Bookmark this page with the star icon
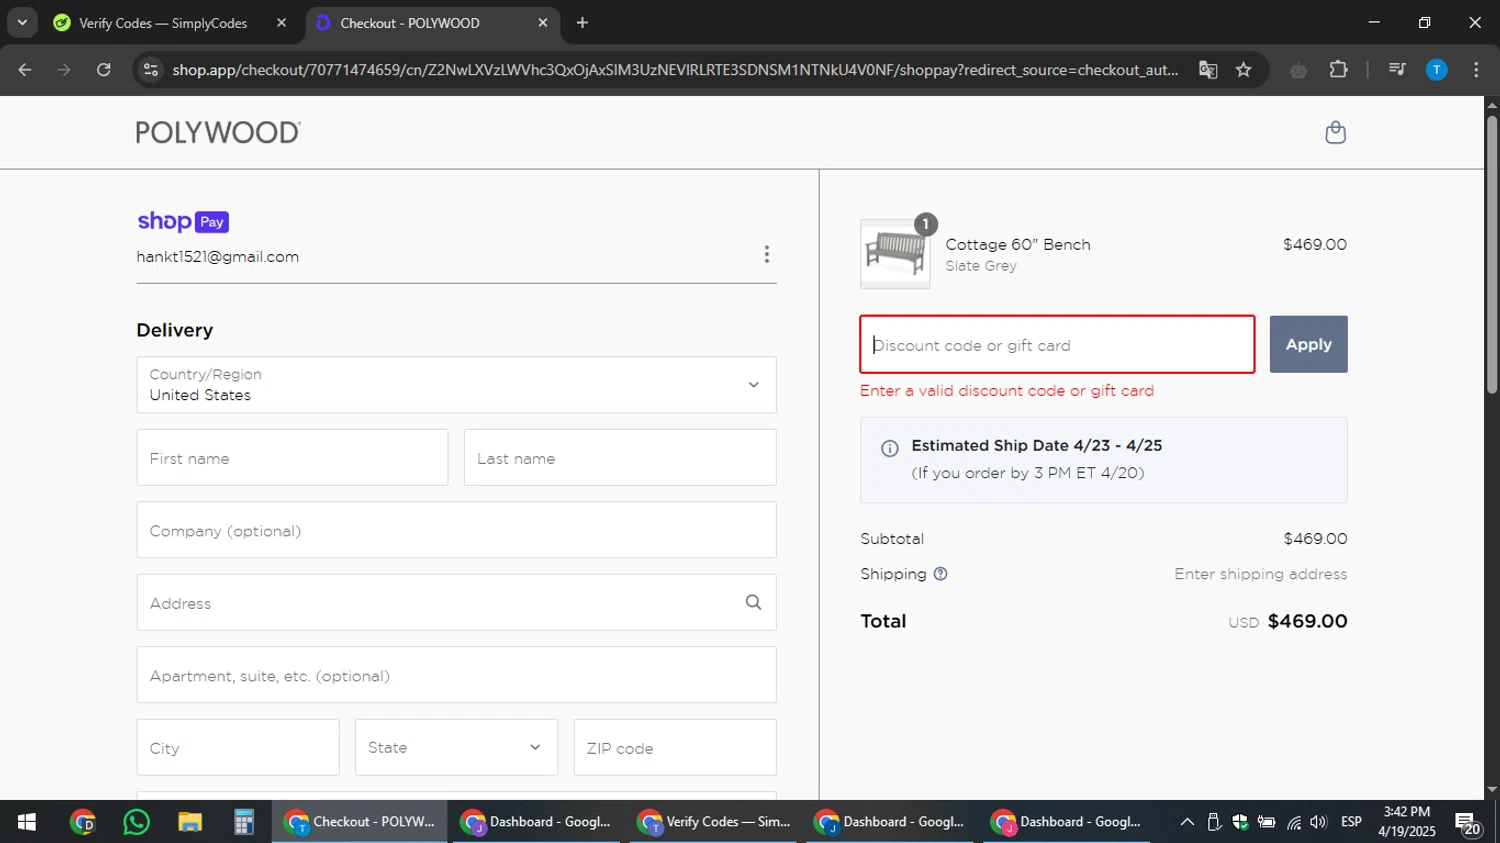 (1243, 70)
